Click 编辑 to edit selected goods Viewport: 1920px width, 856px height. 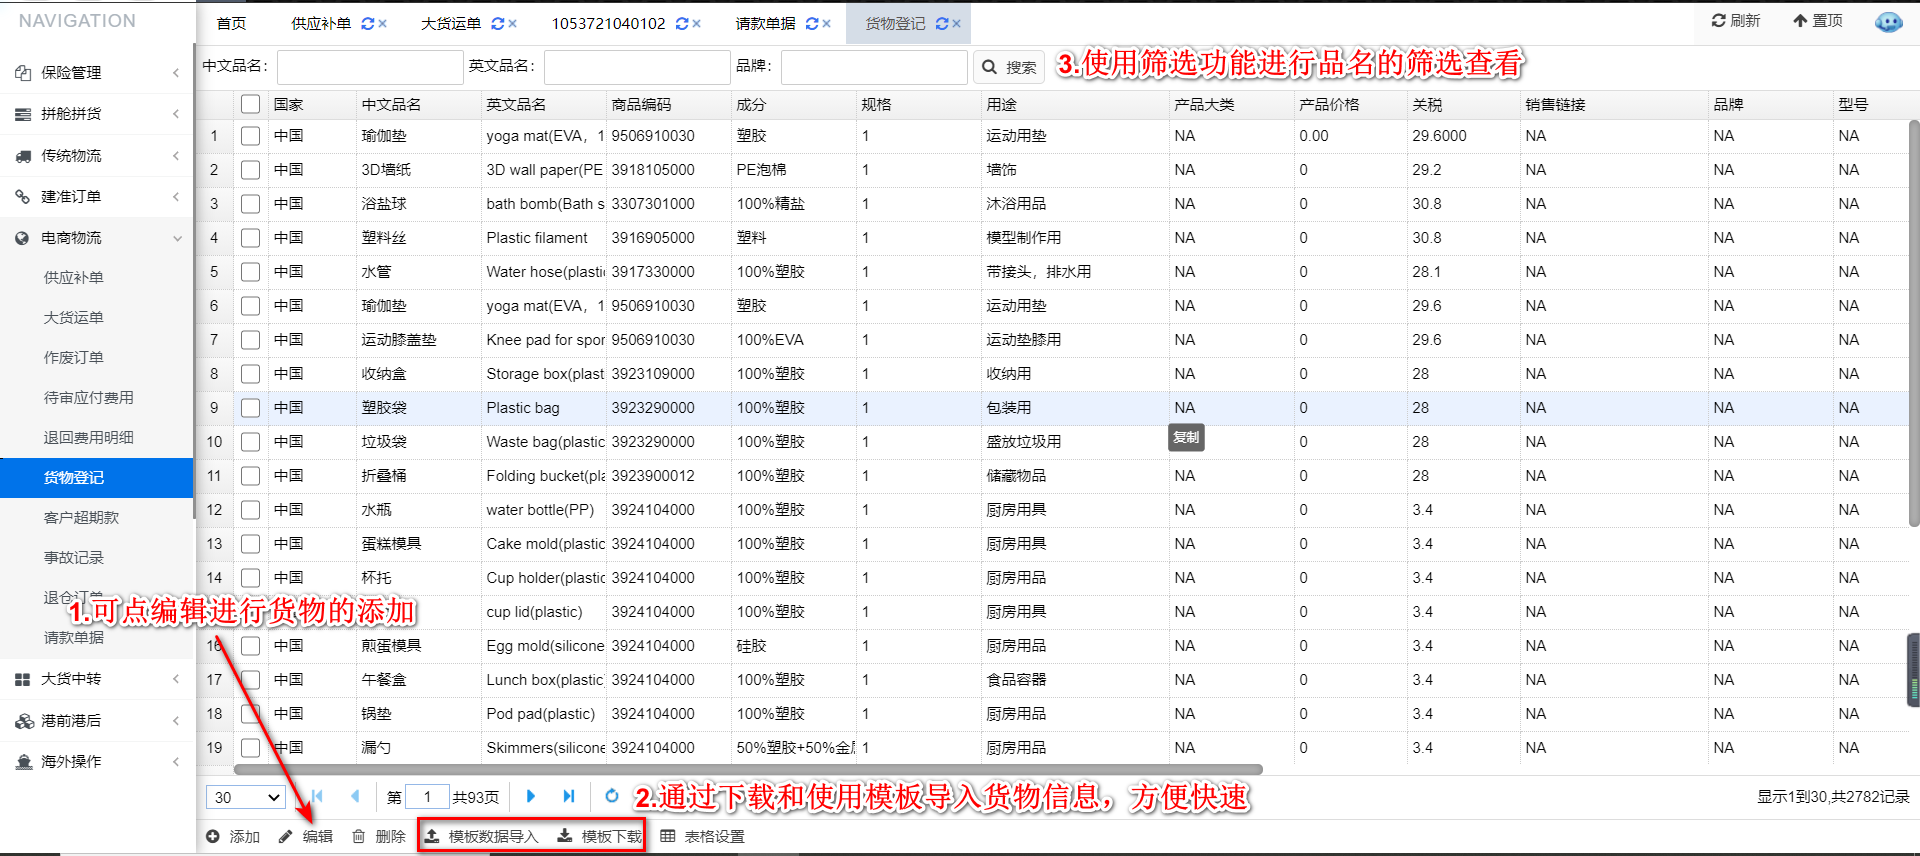coord(306,836)
